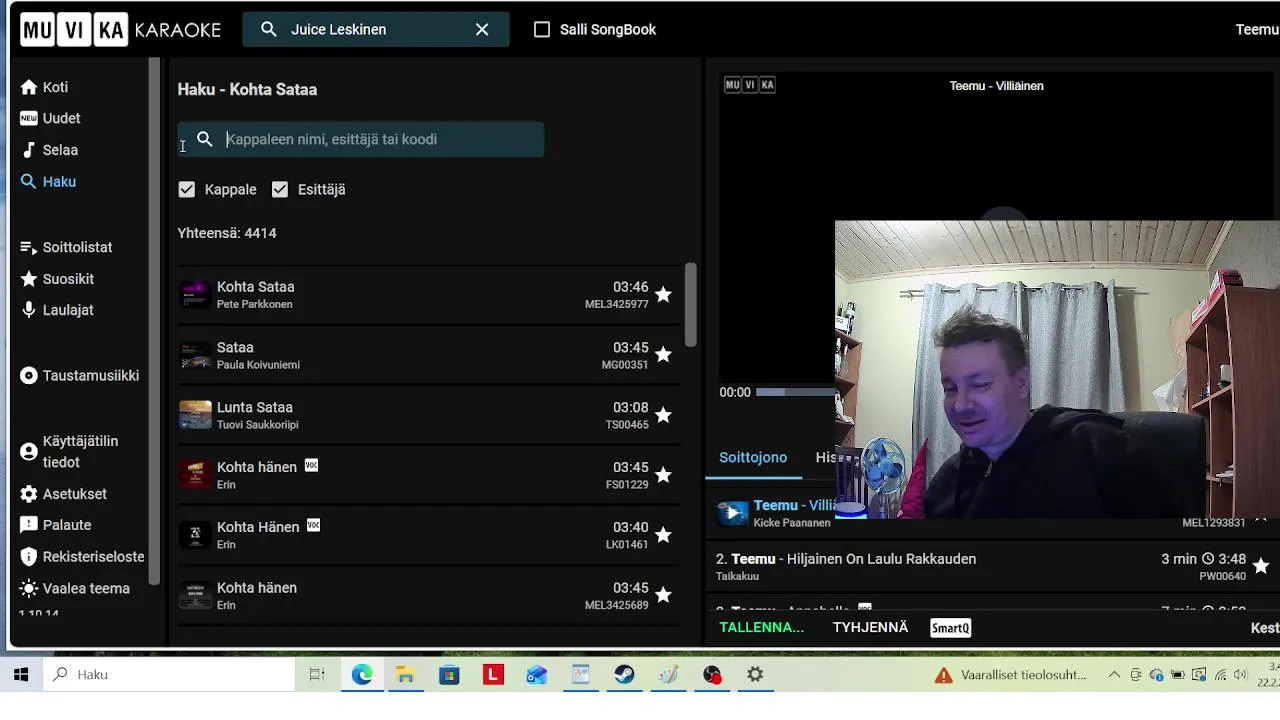Open Soittolistat playlists
Image resolution: width=1280 pixels, height=720 pixels.
[66, 247]
